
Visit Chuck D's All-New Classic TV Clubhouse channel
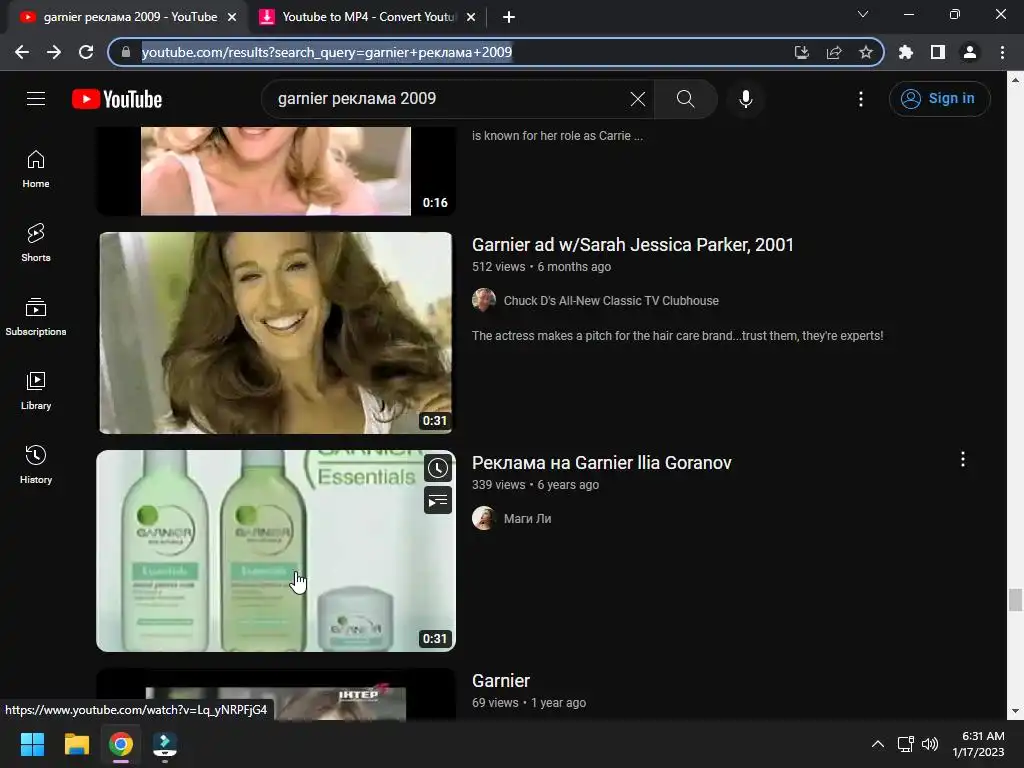point(611,301)
